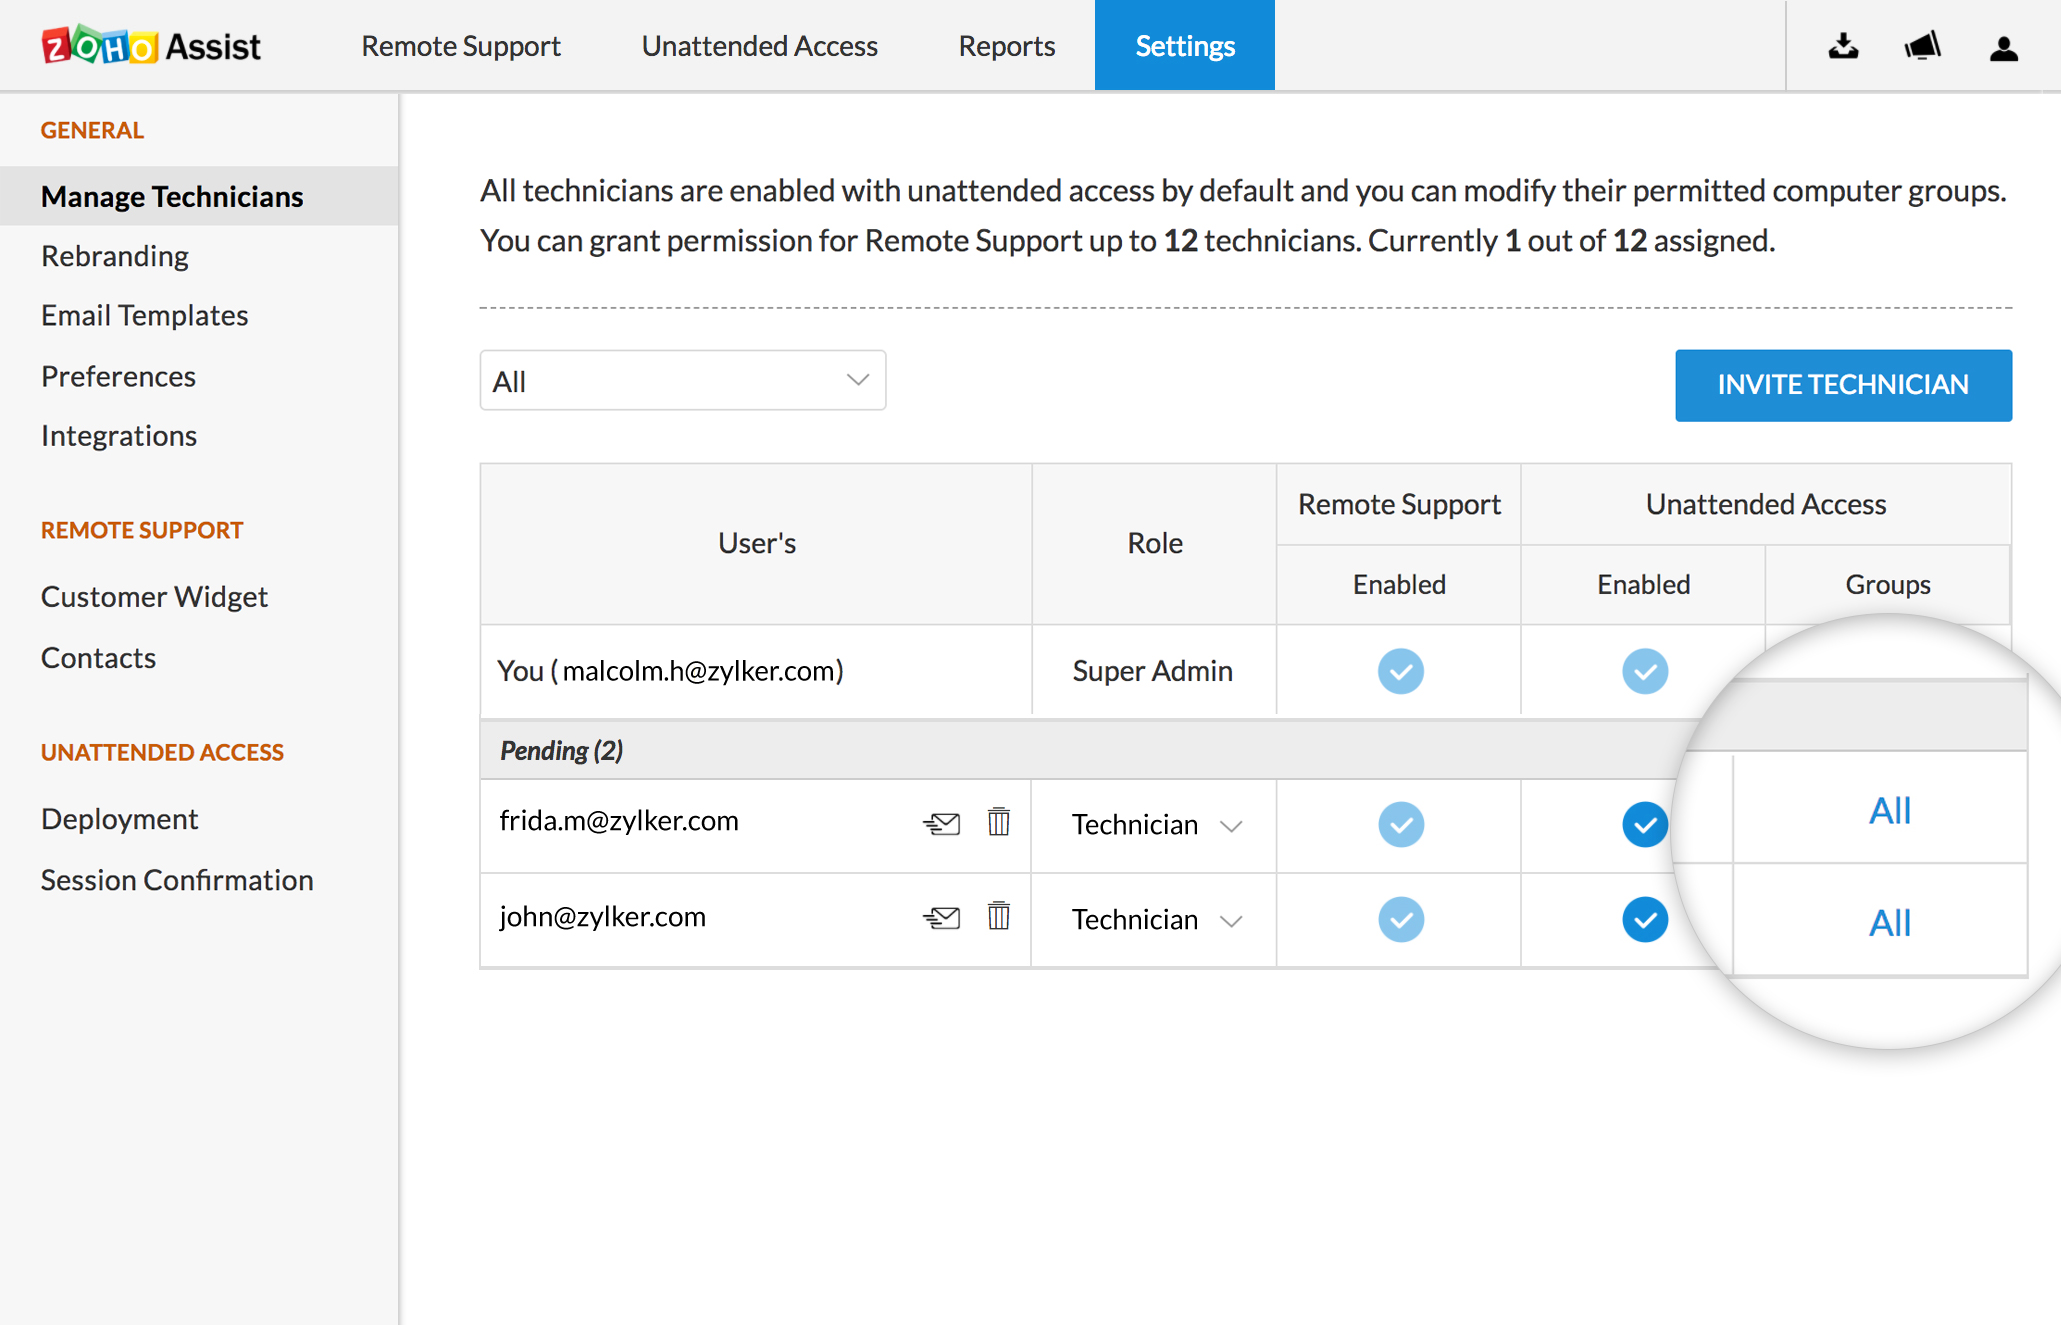Toggle Remote Support for frida.m@zylker.com
Image resolution: width=2061 pixels, height=1325 pixels.
1400,825
